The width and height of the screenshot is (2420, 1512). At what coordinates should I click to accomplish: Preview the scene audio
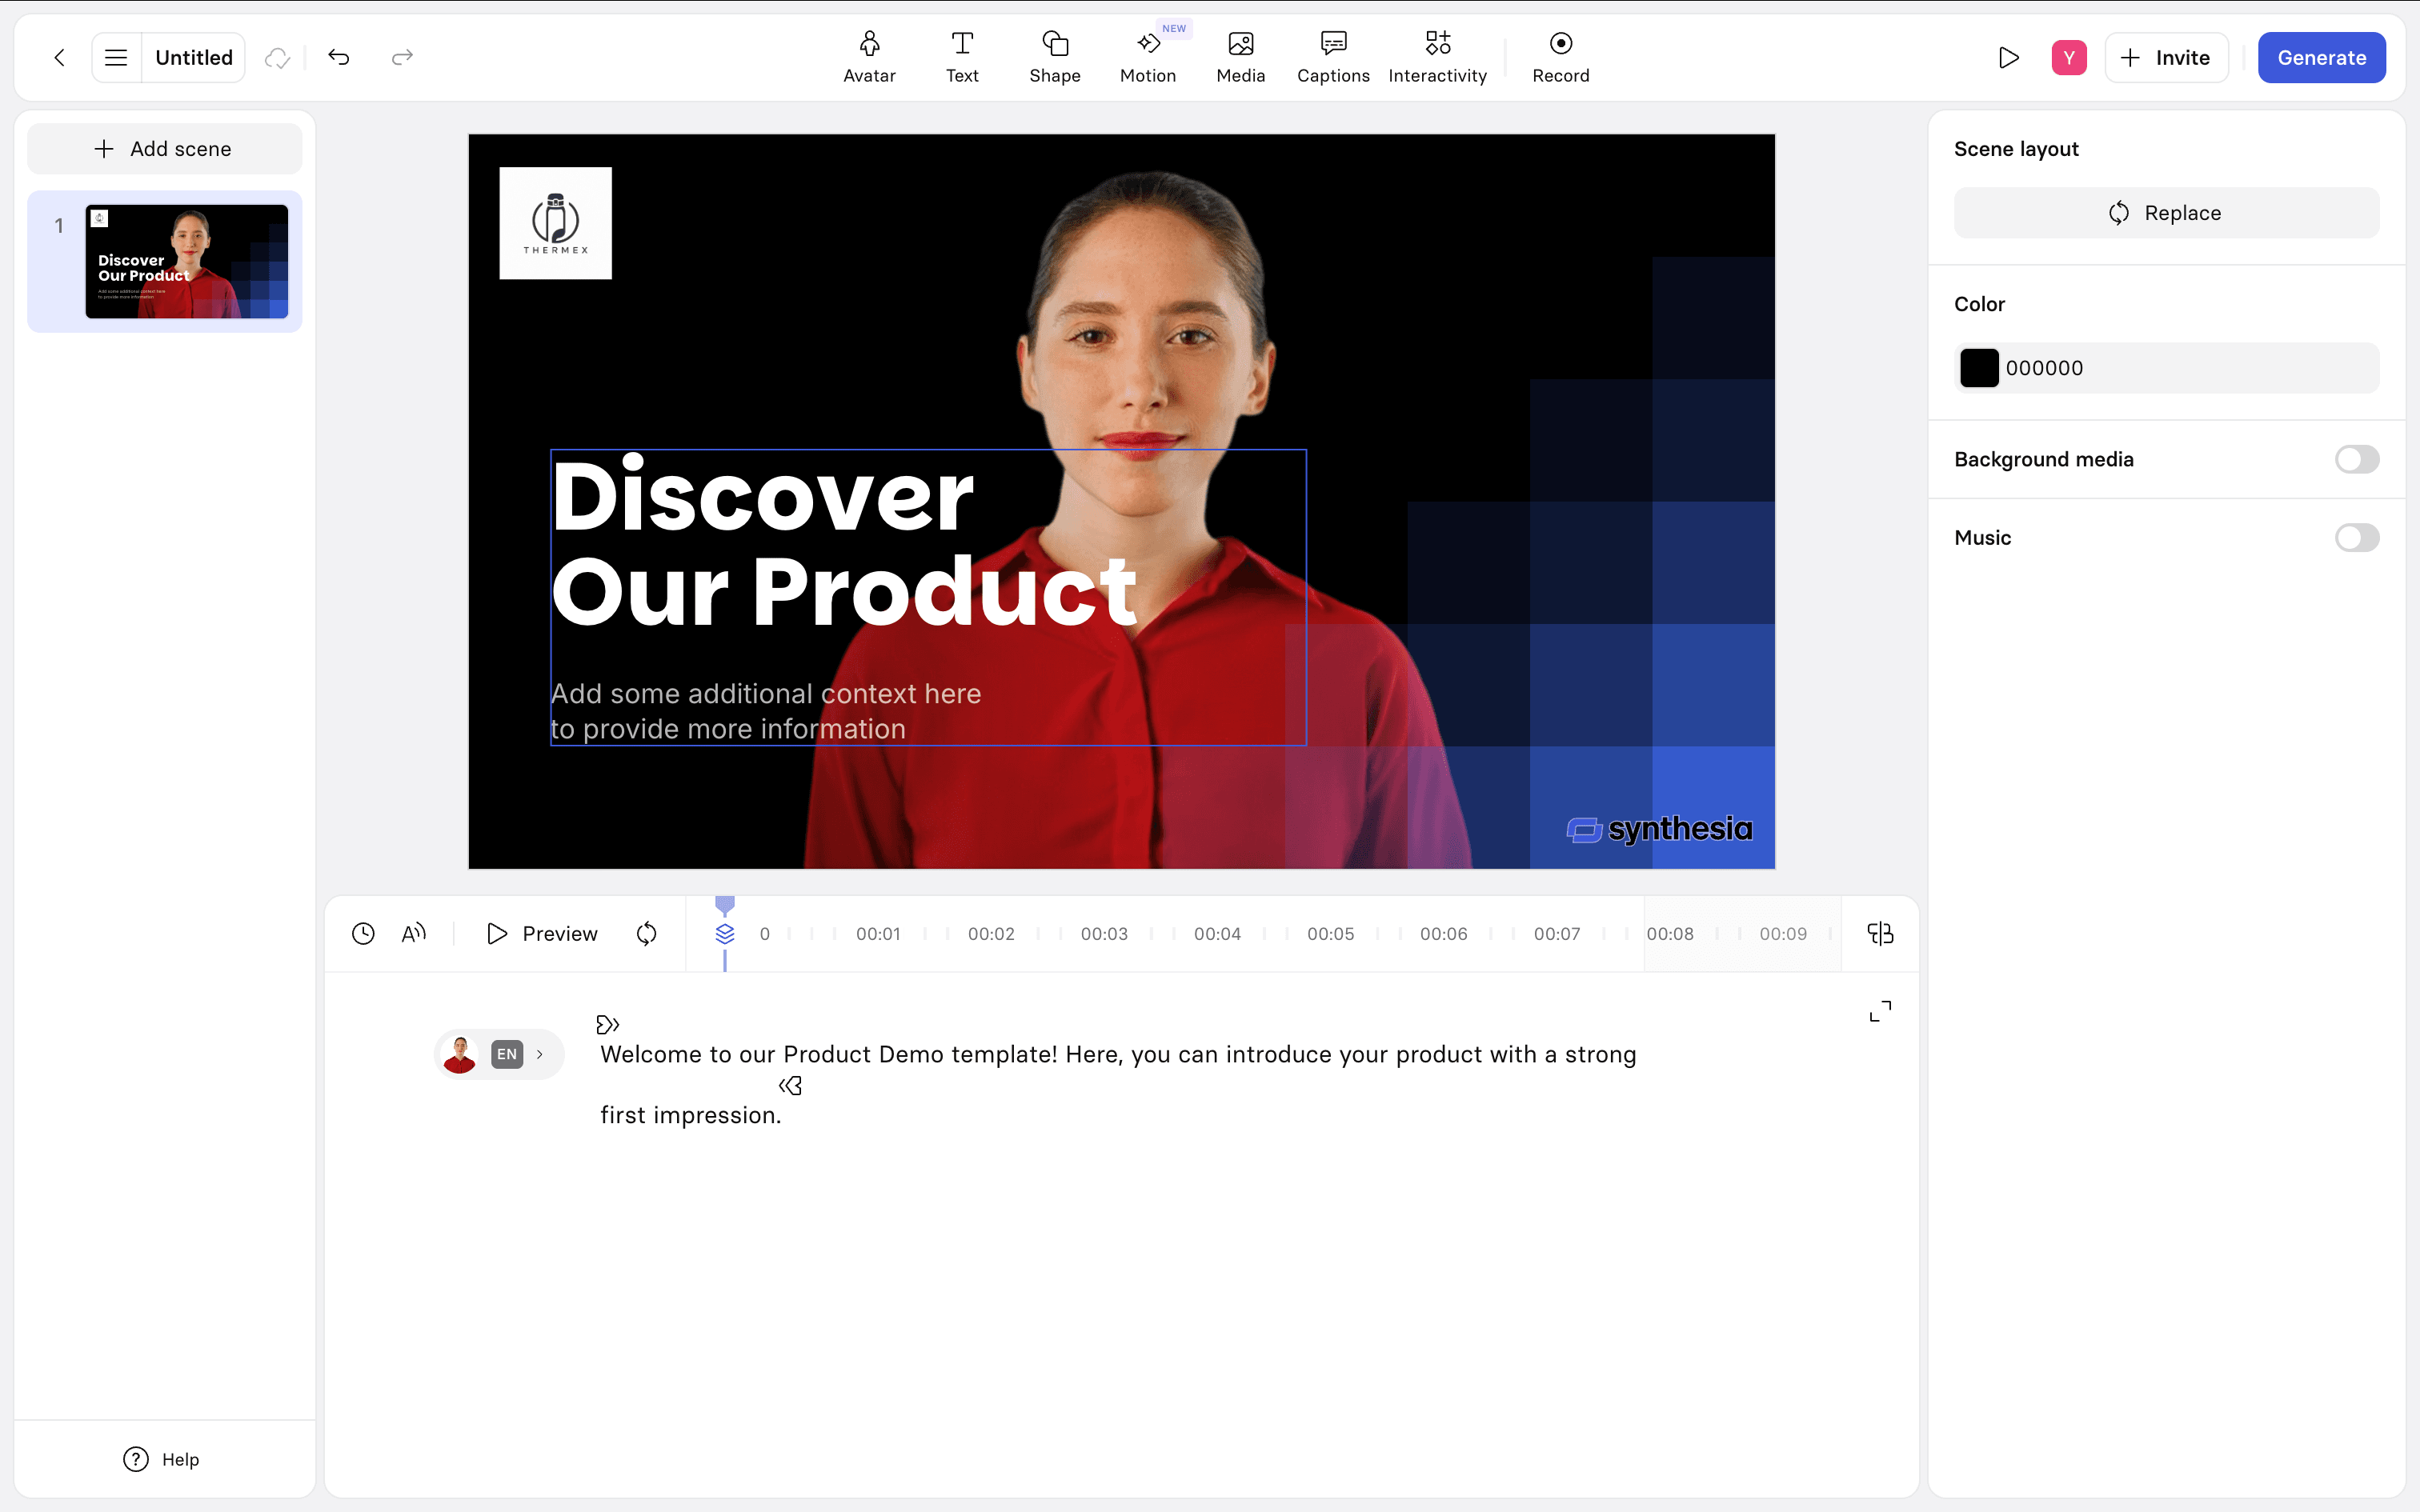542,933
